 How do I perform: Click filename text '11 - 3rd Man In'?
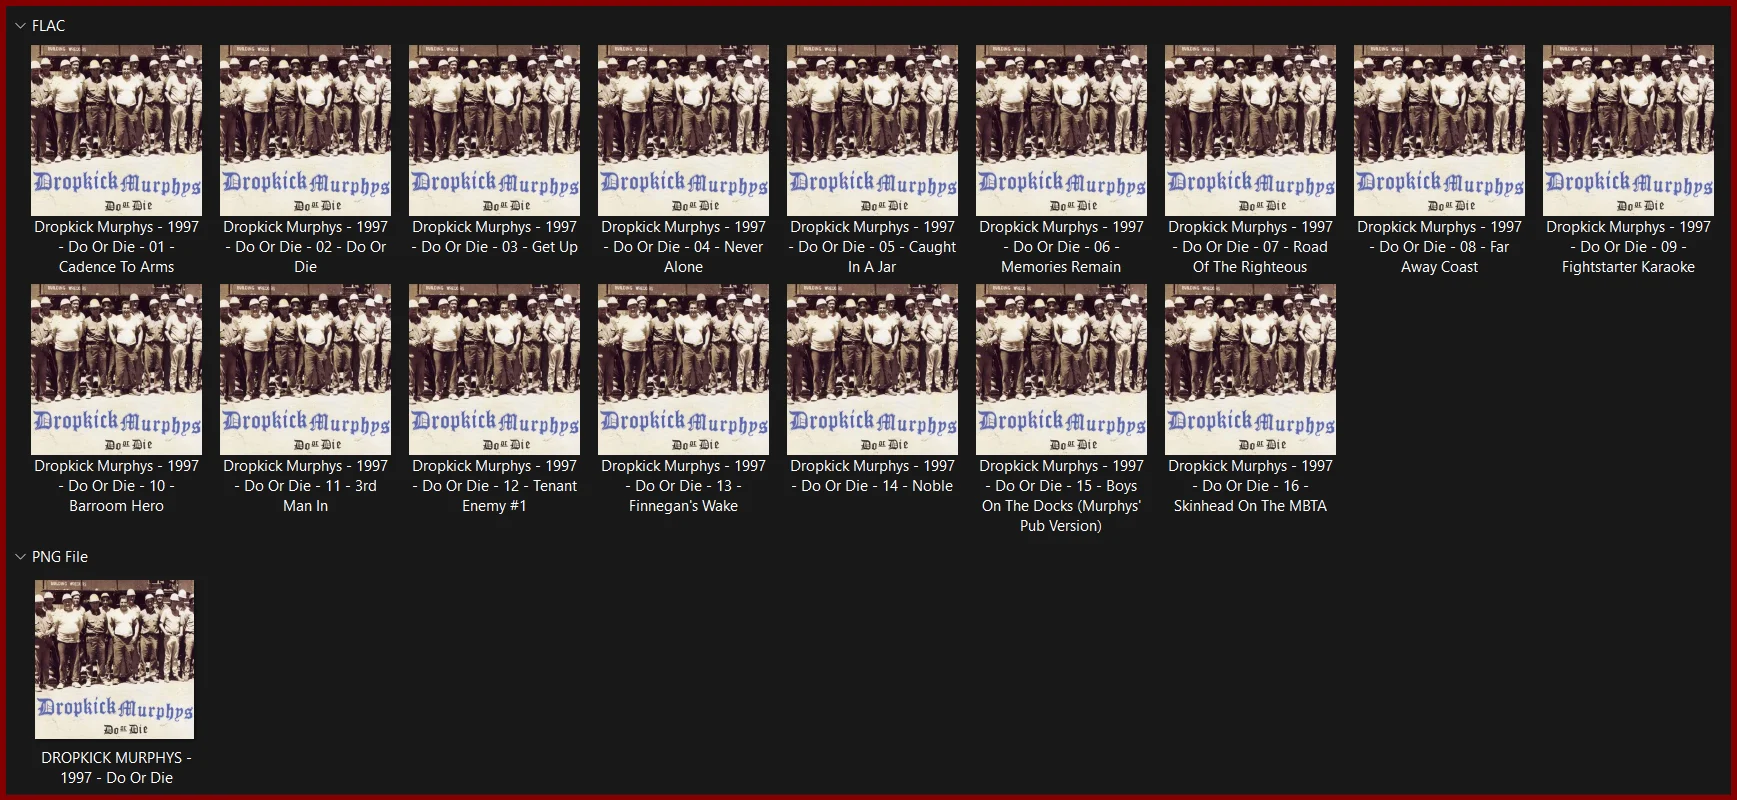tap(305, 486)
